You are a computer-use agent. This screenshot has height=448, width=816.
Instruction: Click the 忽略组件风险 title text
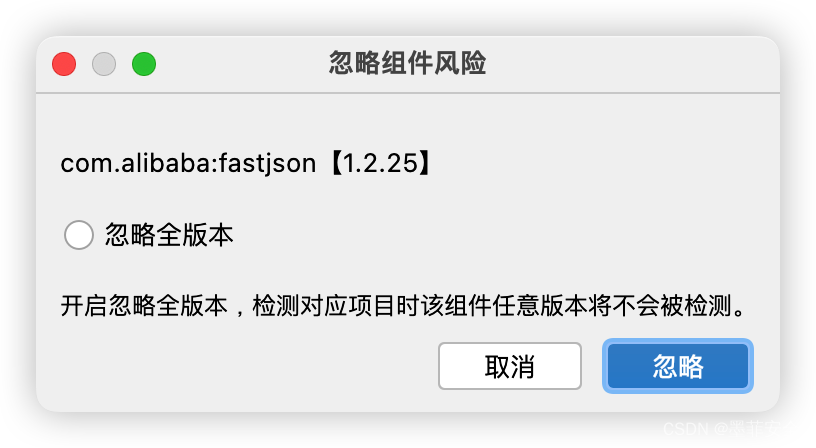(x=407, y=63)
